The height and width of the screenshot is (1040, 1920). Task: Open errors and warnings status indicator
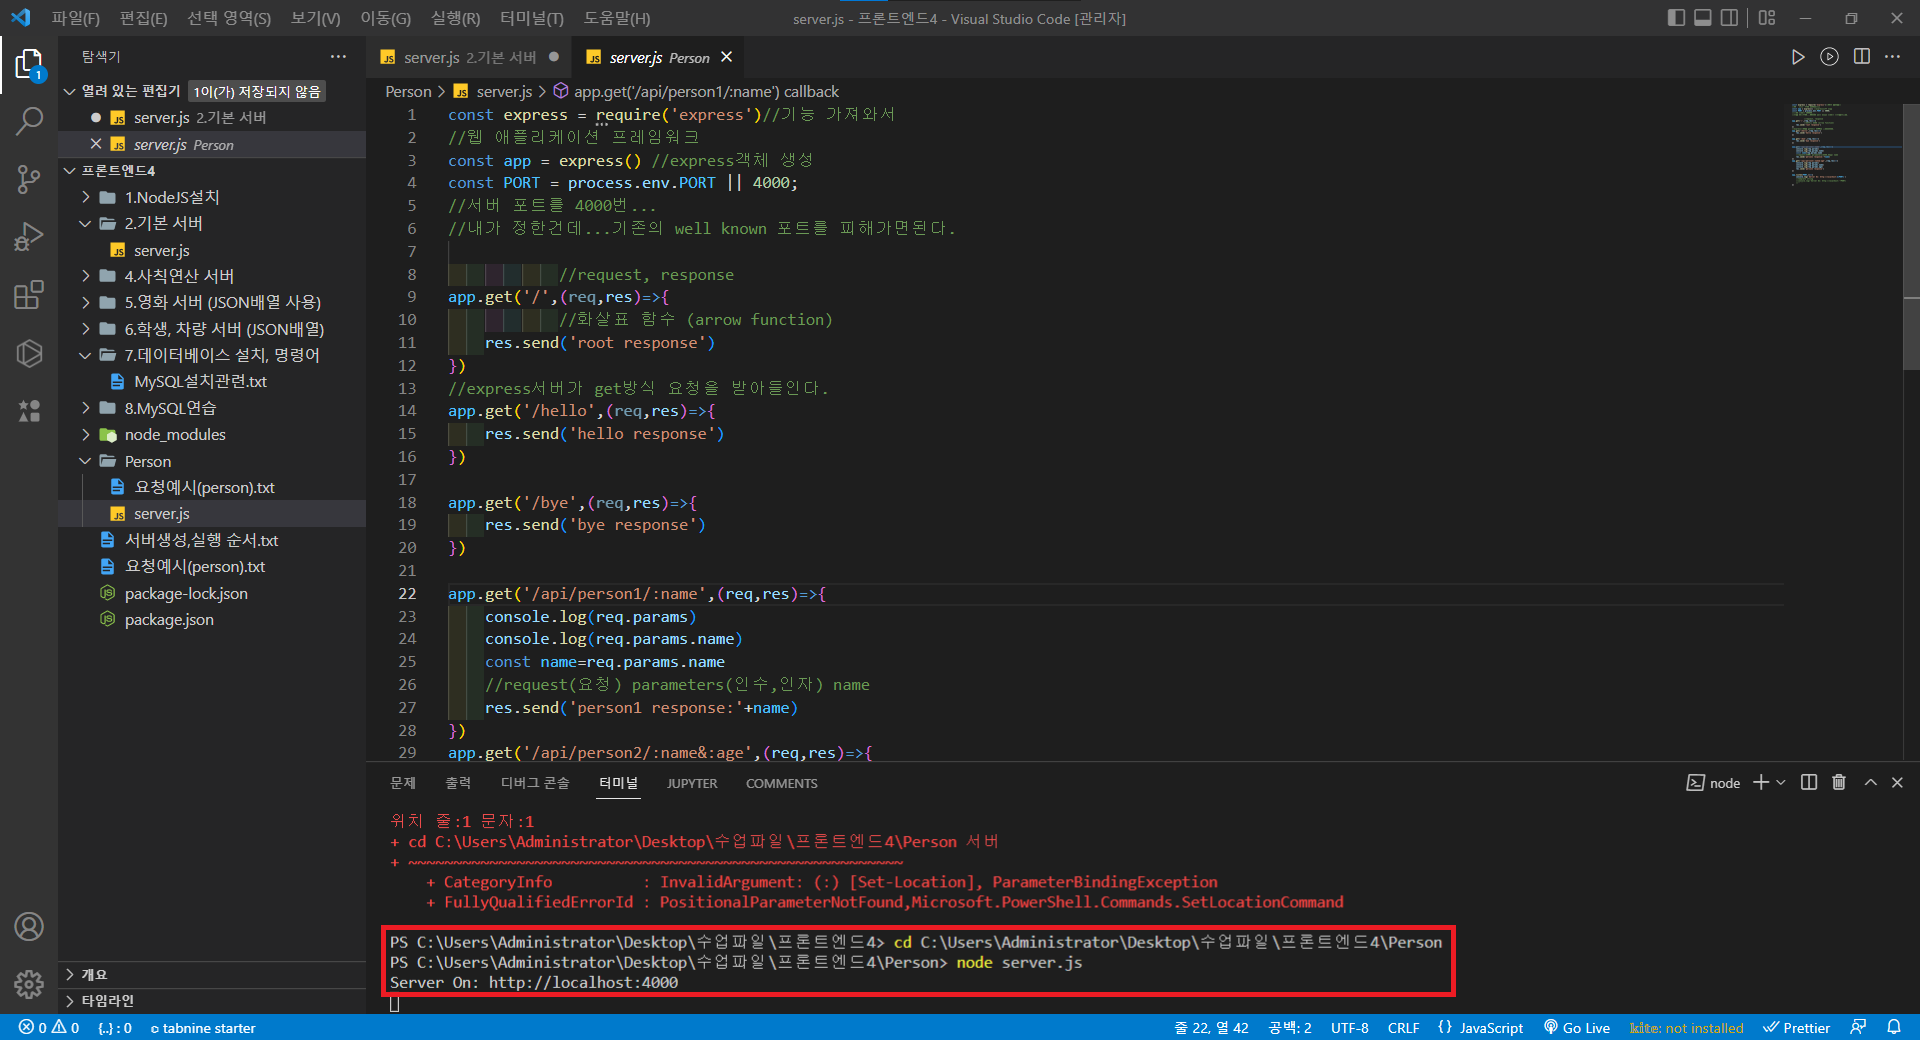(48, 1028)
